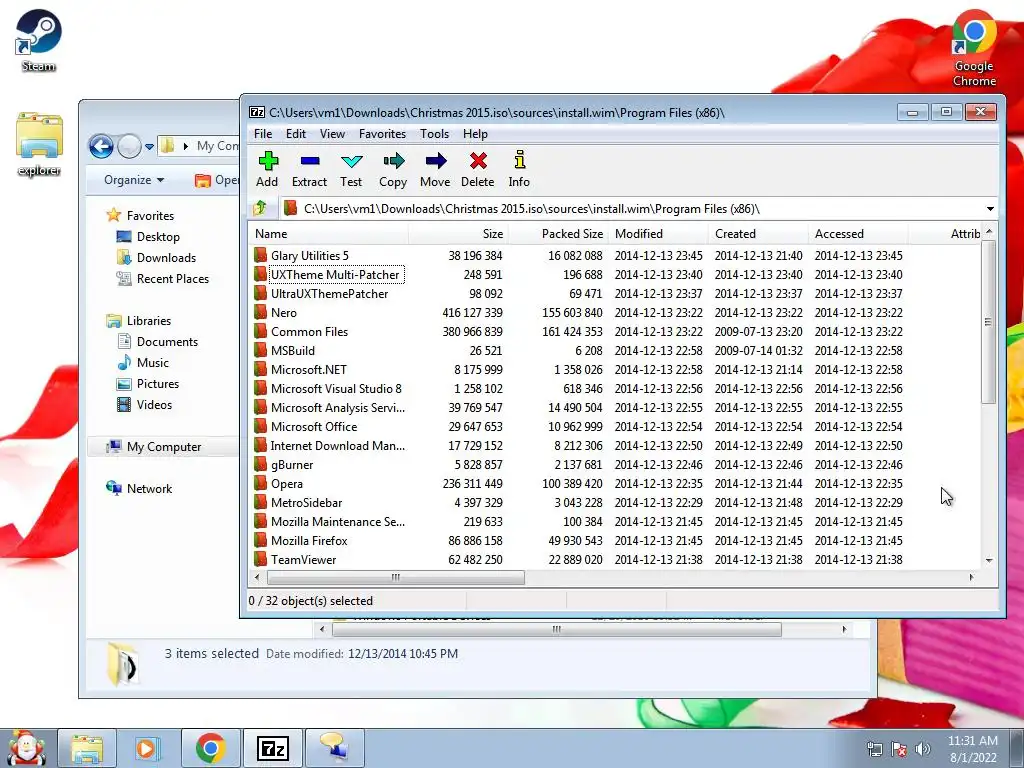Open the Favorites menu
Screen dimensions: 1024x768
click(x=383, y=134)
